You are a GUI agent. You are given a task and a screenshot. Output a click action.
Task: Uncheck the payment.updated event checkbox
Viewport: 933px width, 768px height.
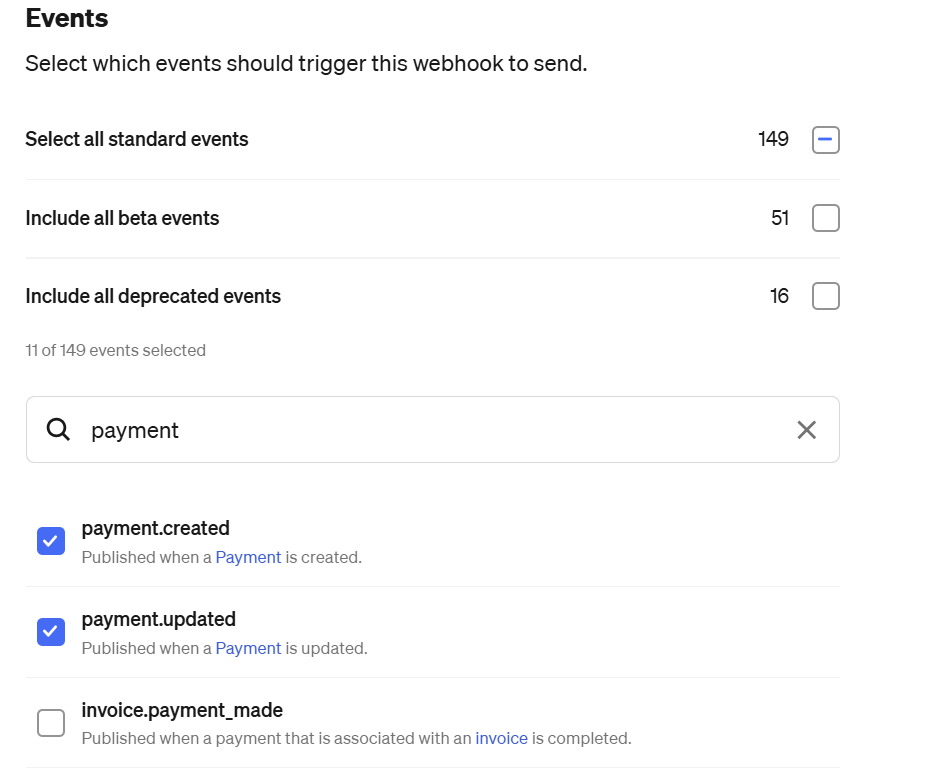point(51,632)
